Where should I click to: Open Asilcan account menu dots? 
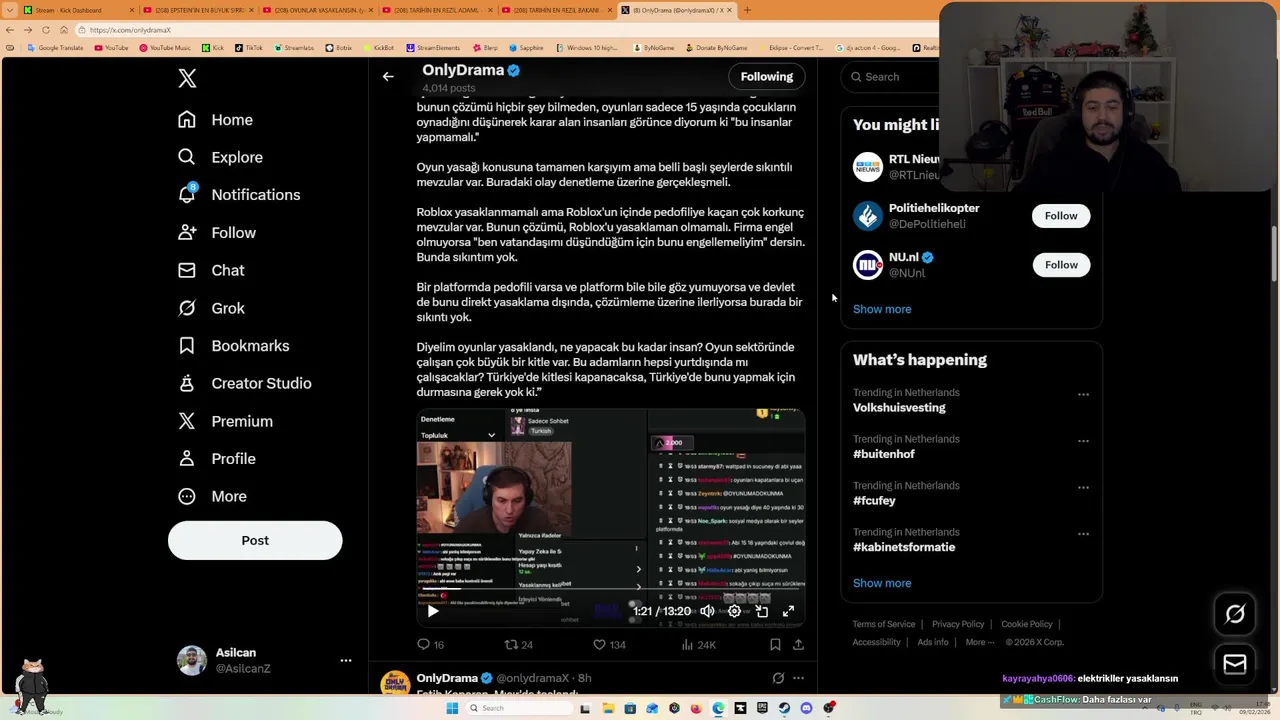pyautogui.click(x=346, y=660)
